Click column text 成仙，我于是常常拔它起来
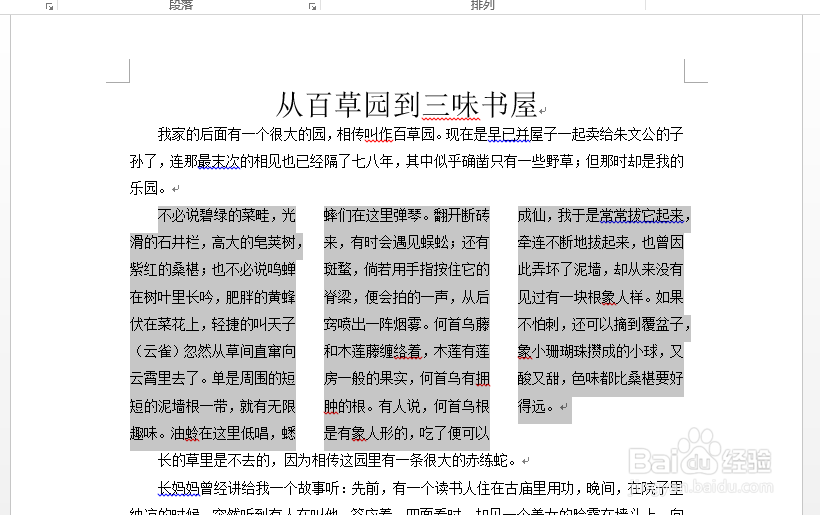This screenshot has width=820, height=515. point(604,215)
